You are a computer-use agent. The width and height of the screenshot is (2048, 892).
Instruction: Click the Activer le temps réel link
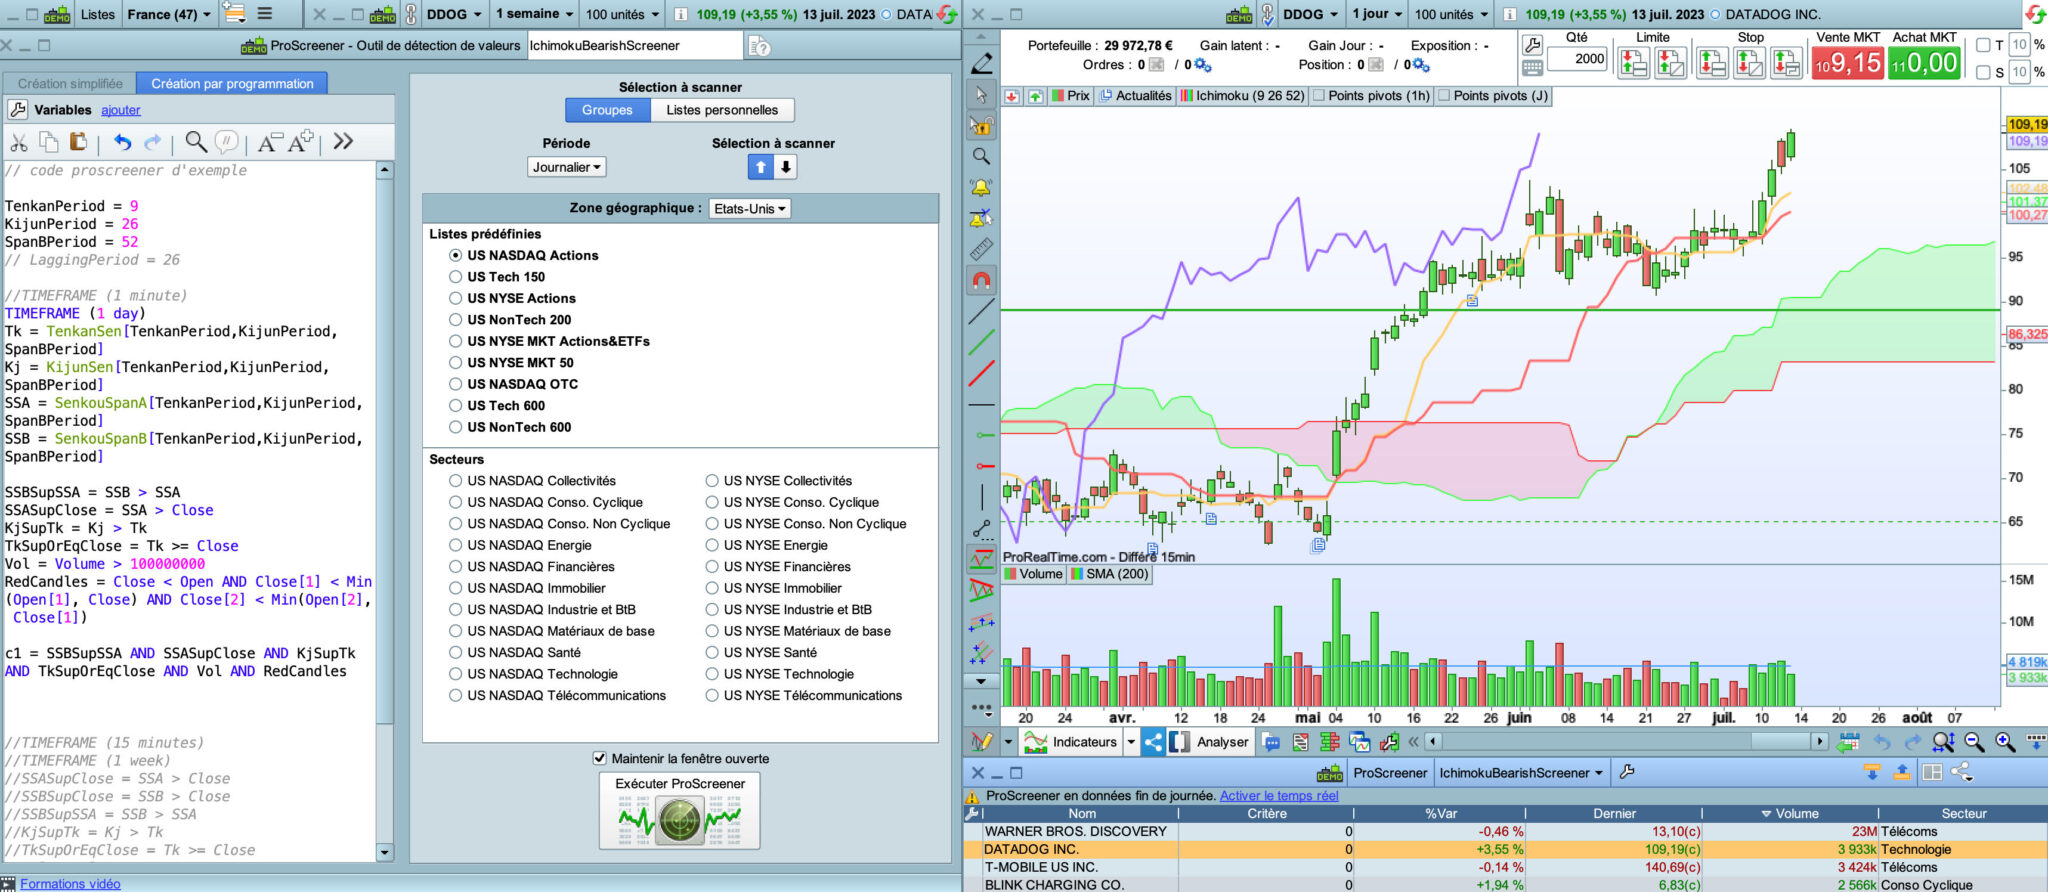point(1279,796)
